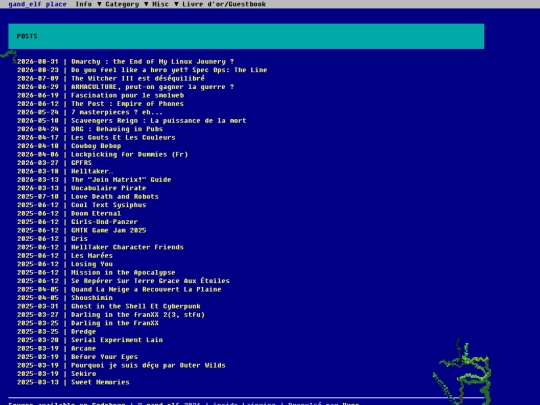
Task: Open the Girls-Und-Panzer post
Action: point(104,222)
